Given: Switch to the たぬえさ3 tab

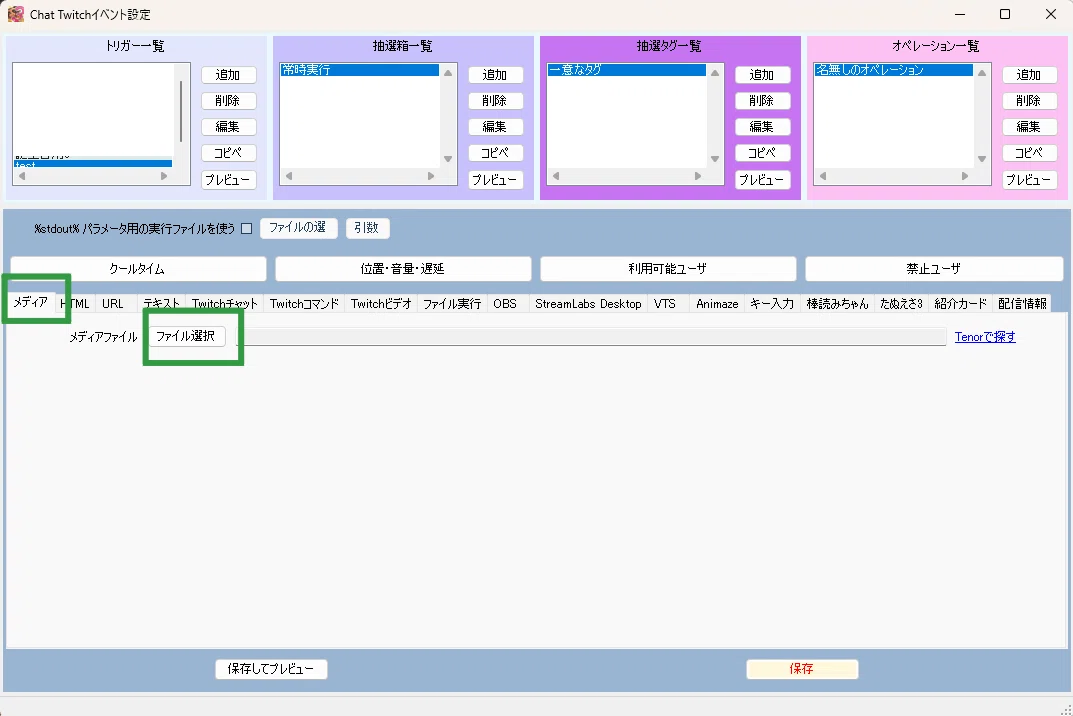Looking at the screenshot, I should pyautogui.click(x=901, y=303).
